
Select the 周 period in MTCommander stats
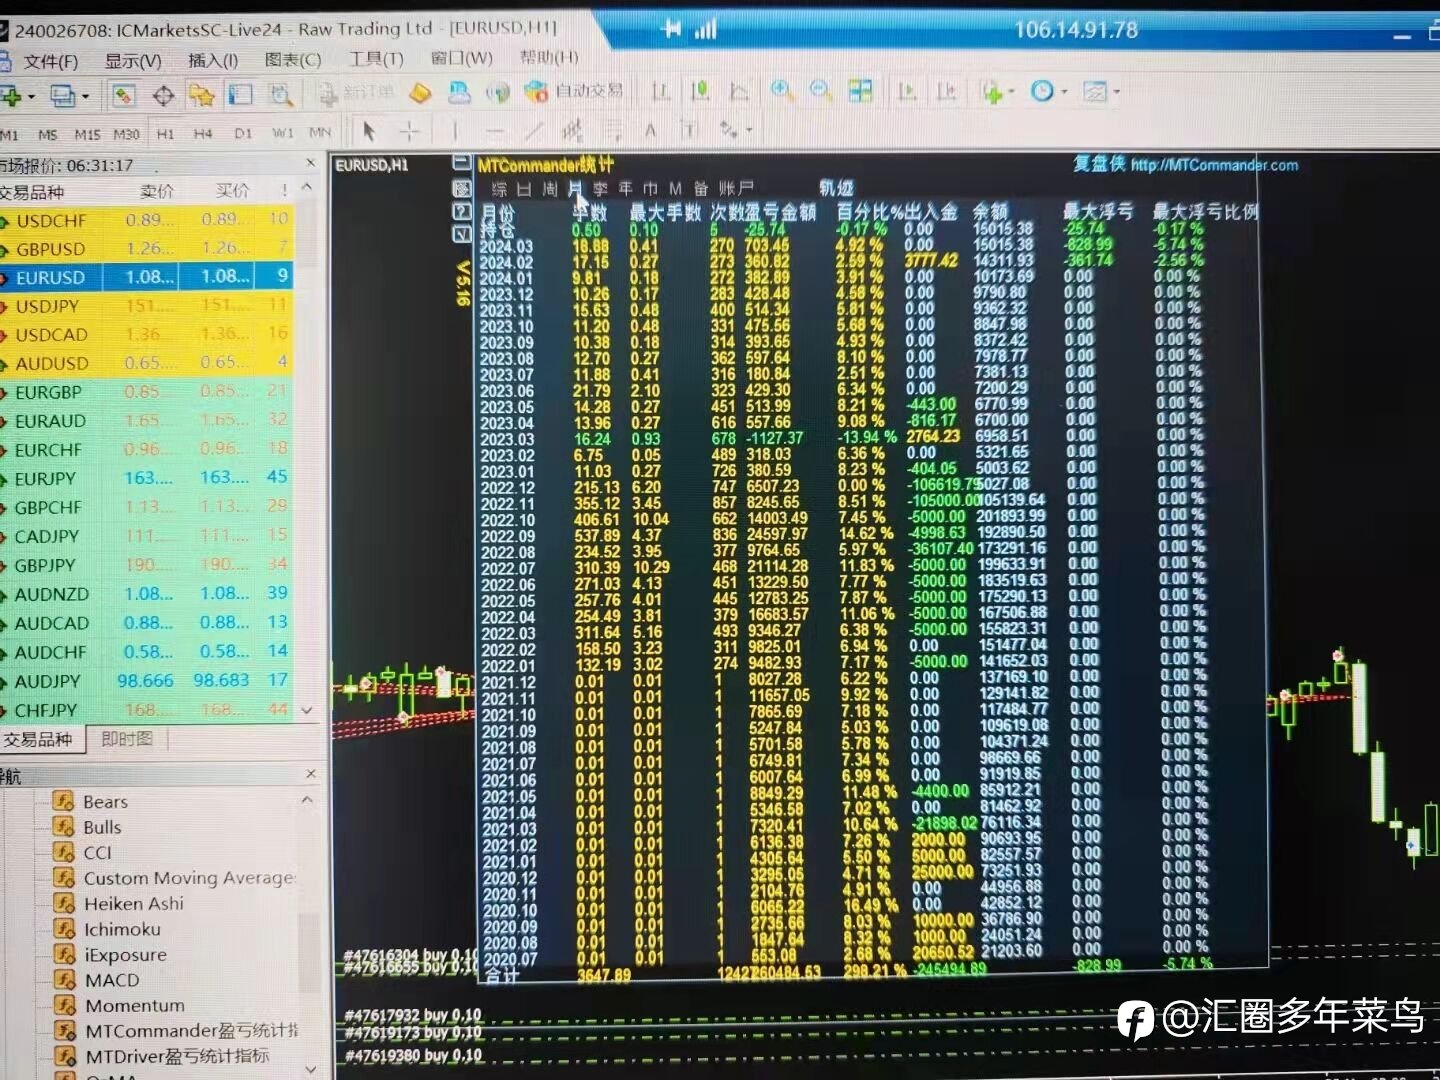550,188
